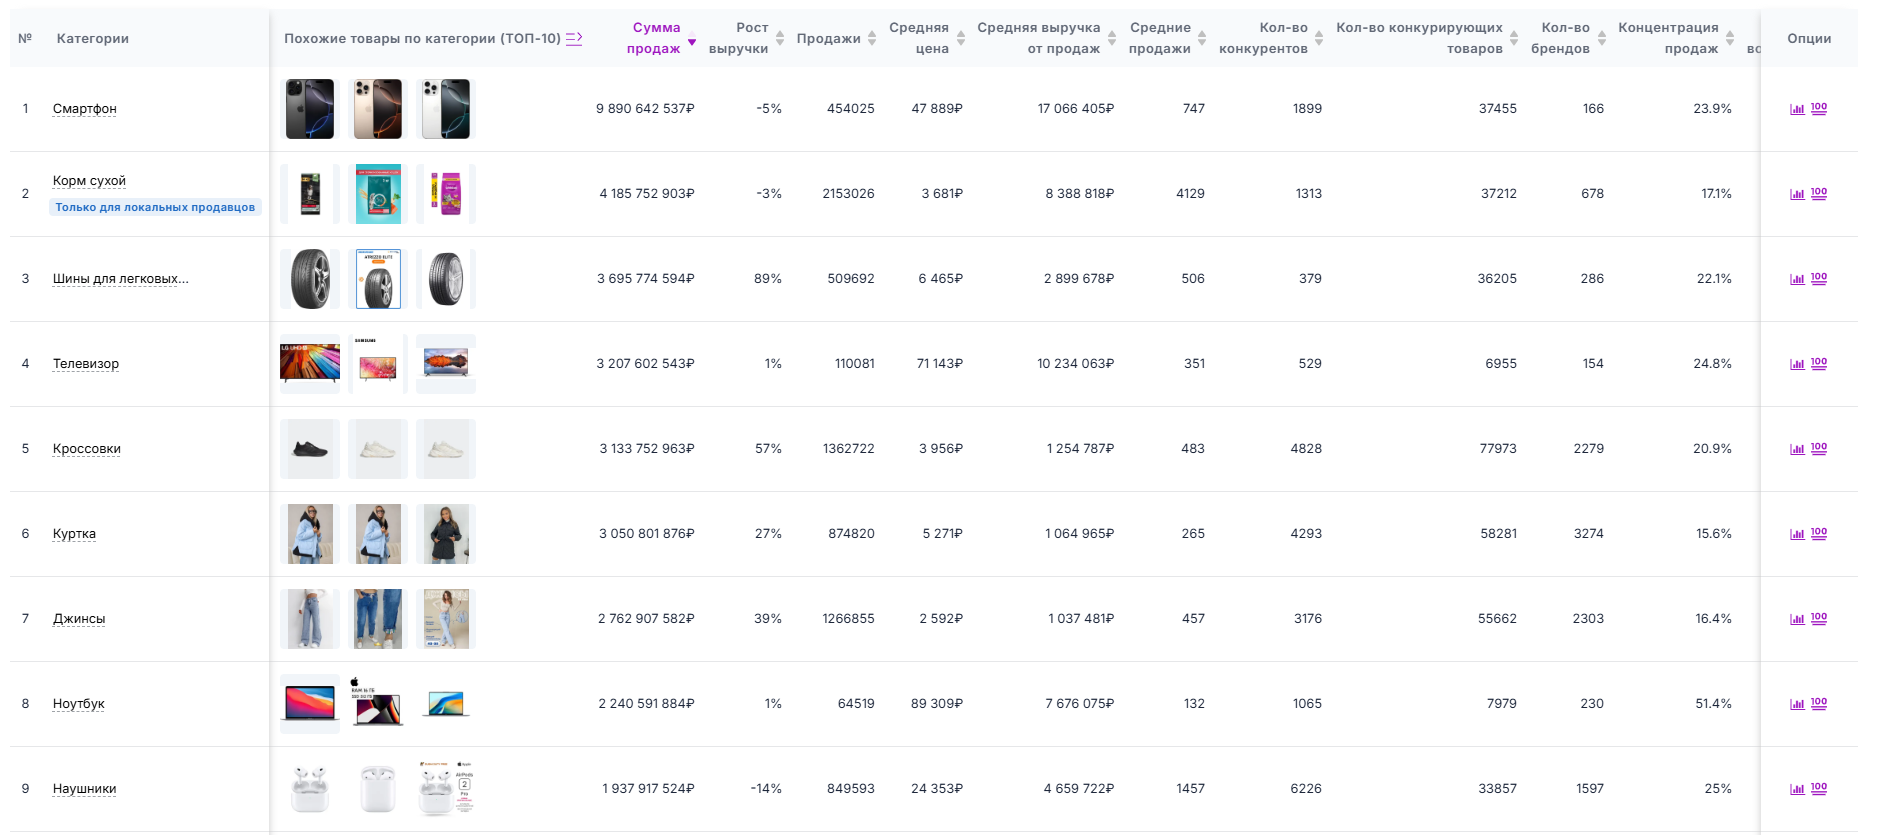Open bar chart icon for Кроссовки row

point(1797,449)
